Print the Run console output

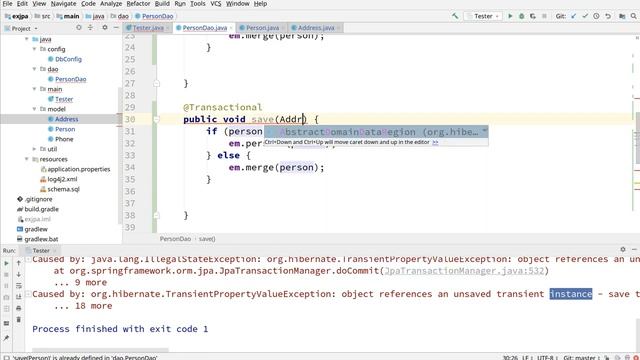[18, 309]
